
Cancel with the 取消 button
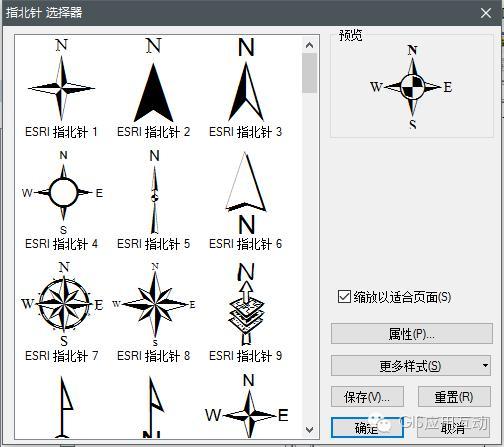point(454,428)
